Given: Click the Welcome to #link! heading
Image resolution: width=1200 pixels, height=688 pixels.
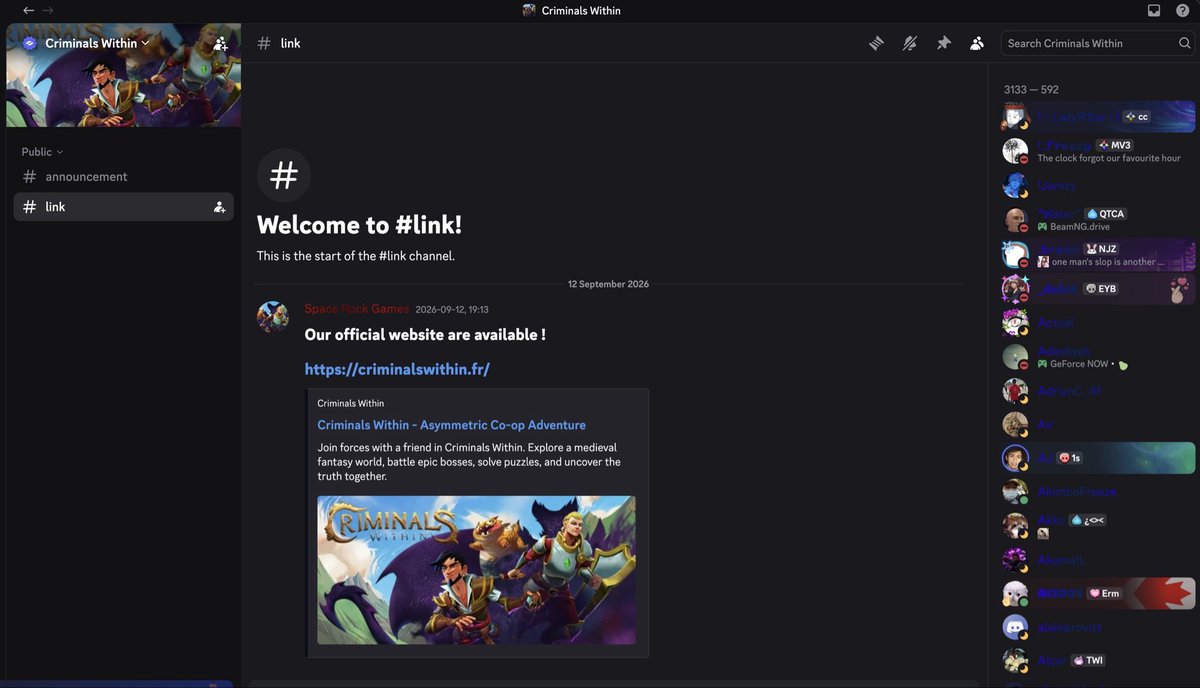Looking at the screenshot, I should coord(359,225).
